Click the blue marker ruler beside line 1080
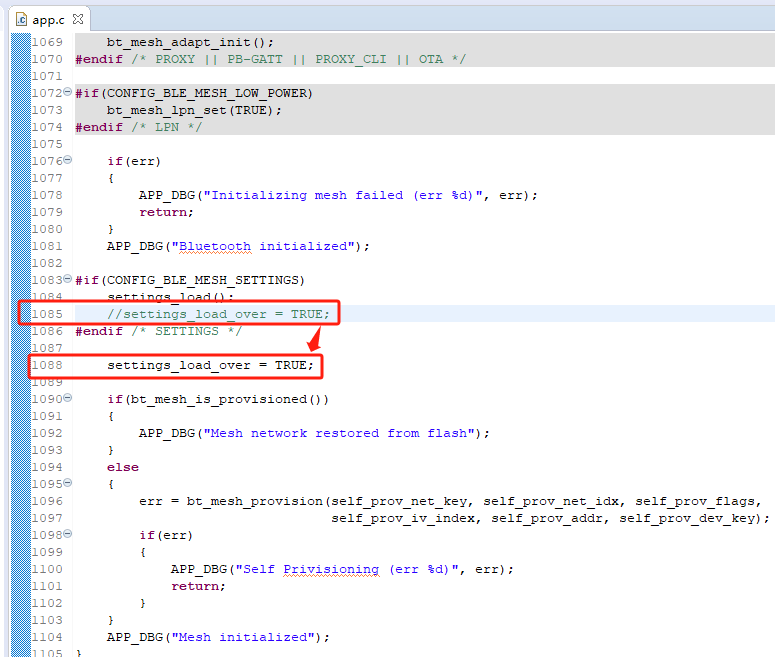 [21, 229]
